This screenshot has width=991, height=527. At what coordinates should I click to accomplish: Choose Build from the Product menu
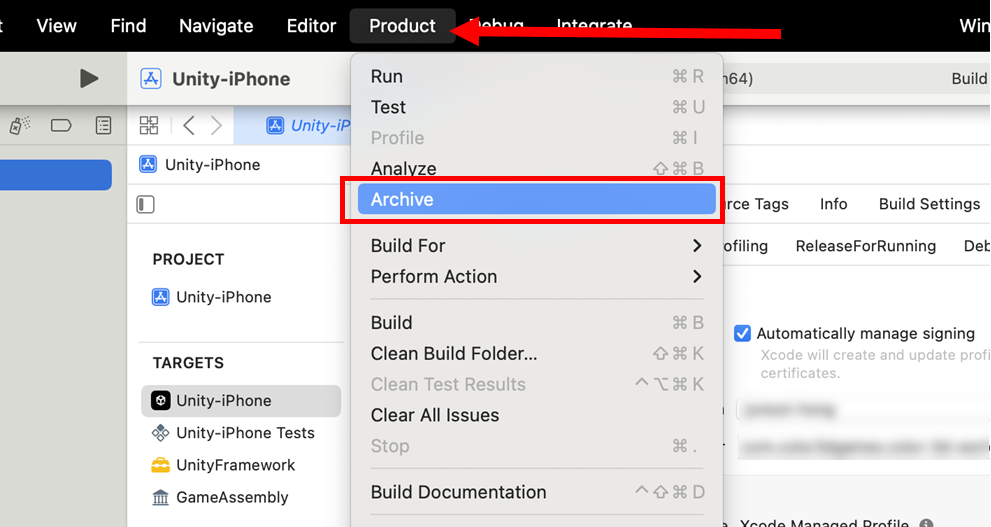(537, 323)
